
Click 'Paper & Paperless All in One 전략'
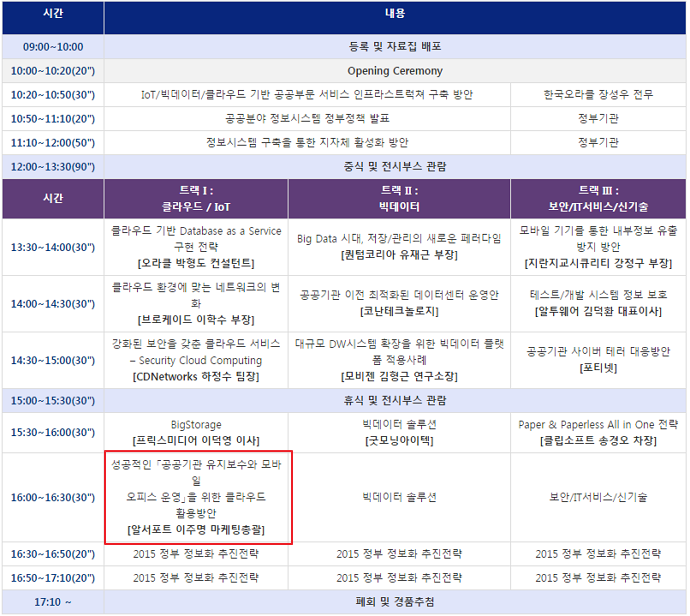click(598, 432)
